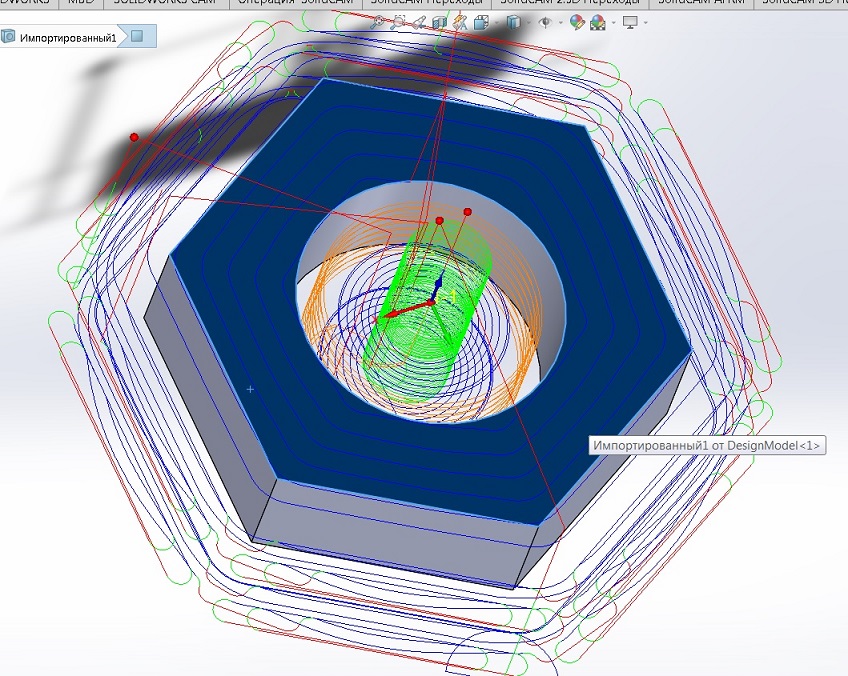Screen dimensions: 848x676
Task: Expand the Apply Scene dropdown arrow
Action: (x=613, y=23)
